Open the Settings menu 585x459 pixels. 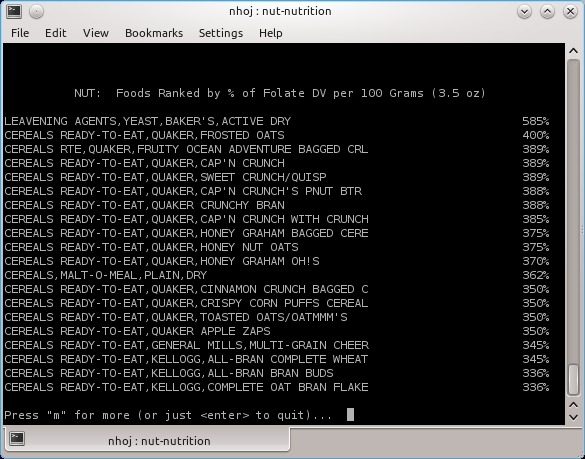220,33
